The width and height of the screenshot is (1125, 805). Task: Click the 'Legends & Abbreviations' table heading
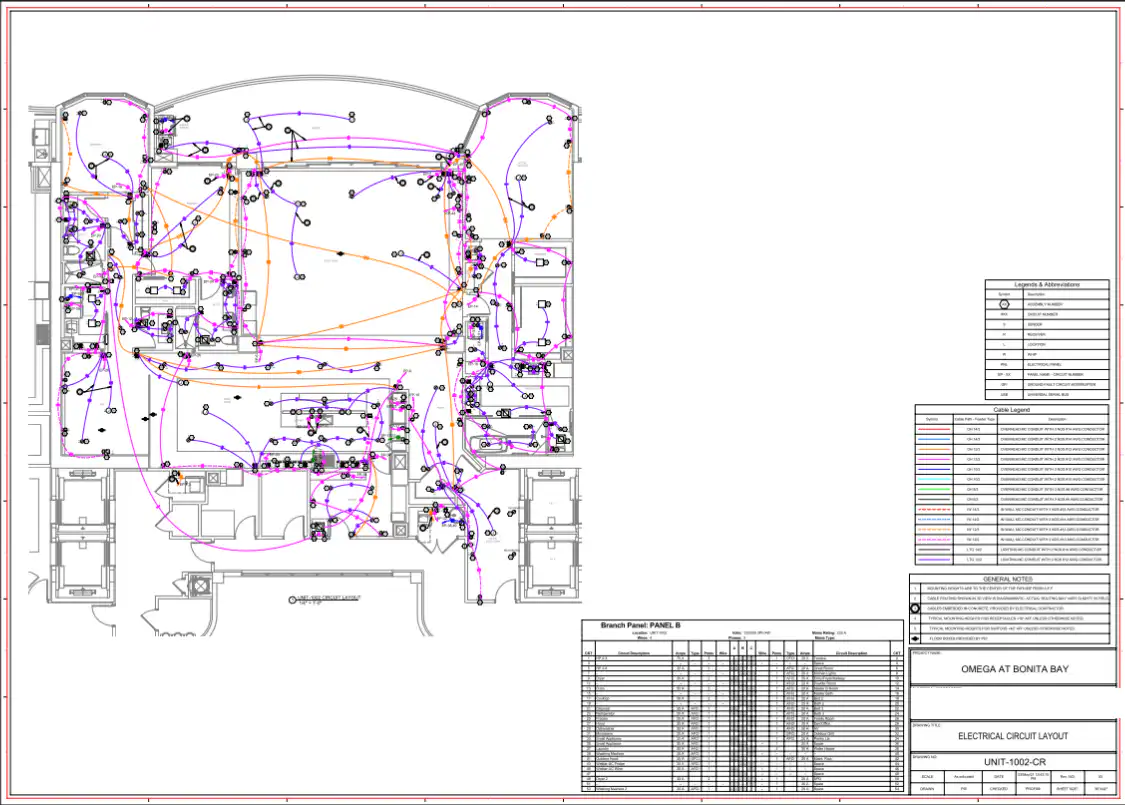(1047, 285)
